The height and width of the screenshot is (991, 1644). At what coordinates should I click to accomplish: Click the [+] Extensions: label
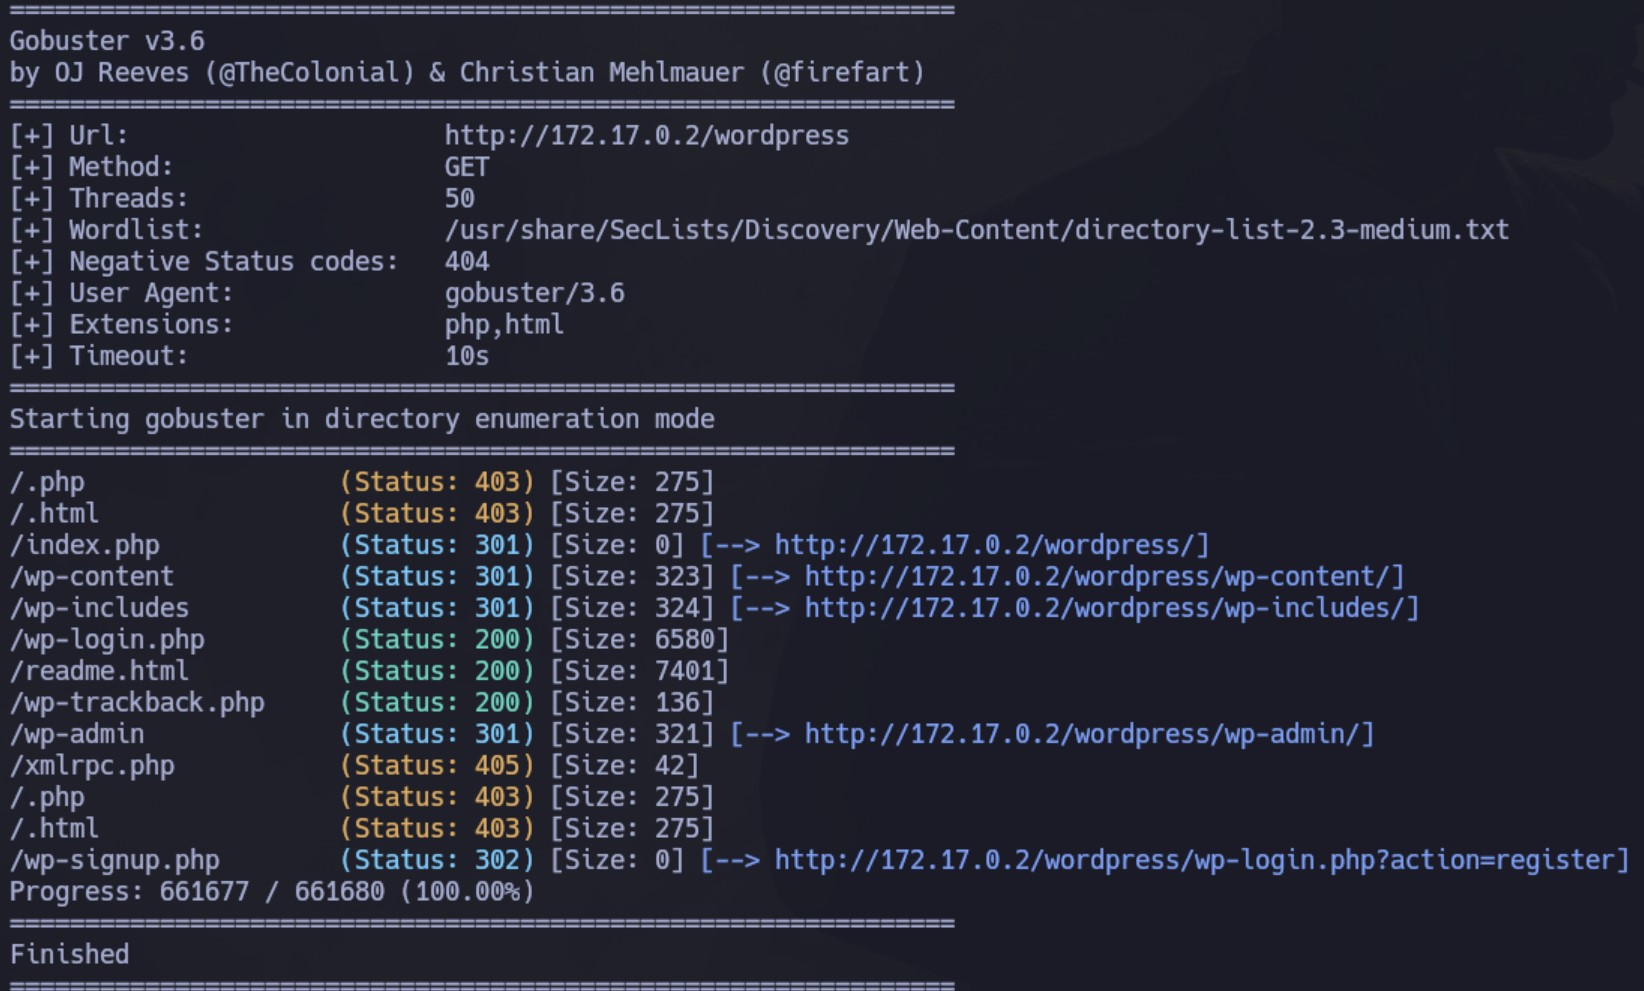pyautogui.click(x=121, y=325)
